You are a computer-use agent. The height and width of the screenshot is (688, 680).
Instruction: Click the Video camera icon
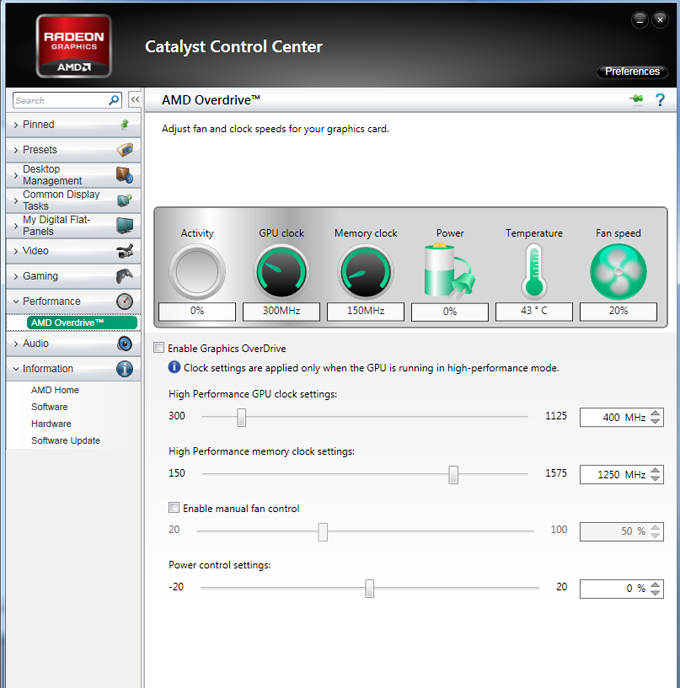(125, 251)
